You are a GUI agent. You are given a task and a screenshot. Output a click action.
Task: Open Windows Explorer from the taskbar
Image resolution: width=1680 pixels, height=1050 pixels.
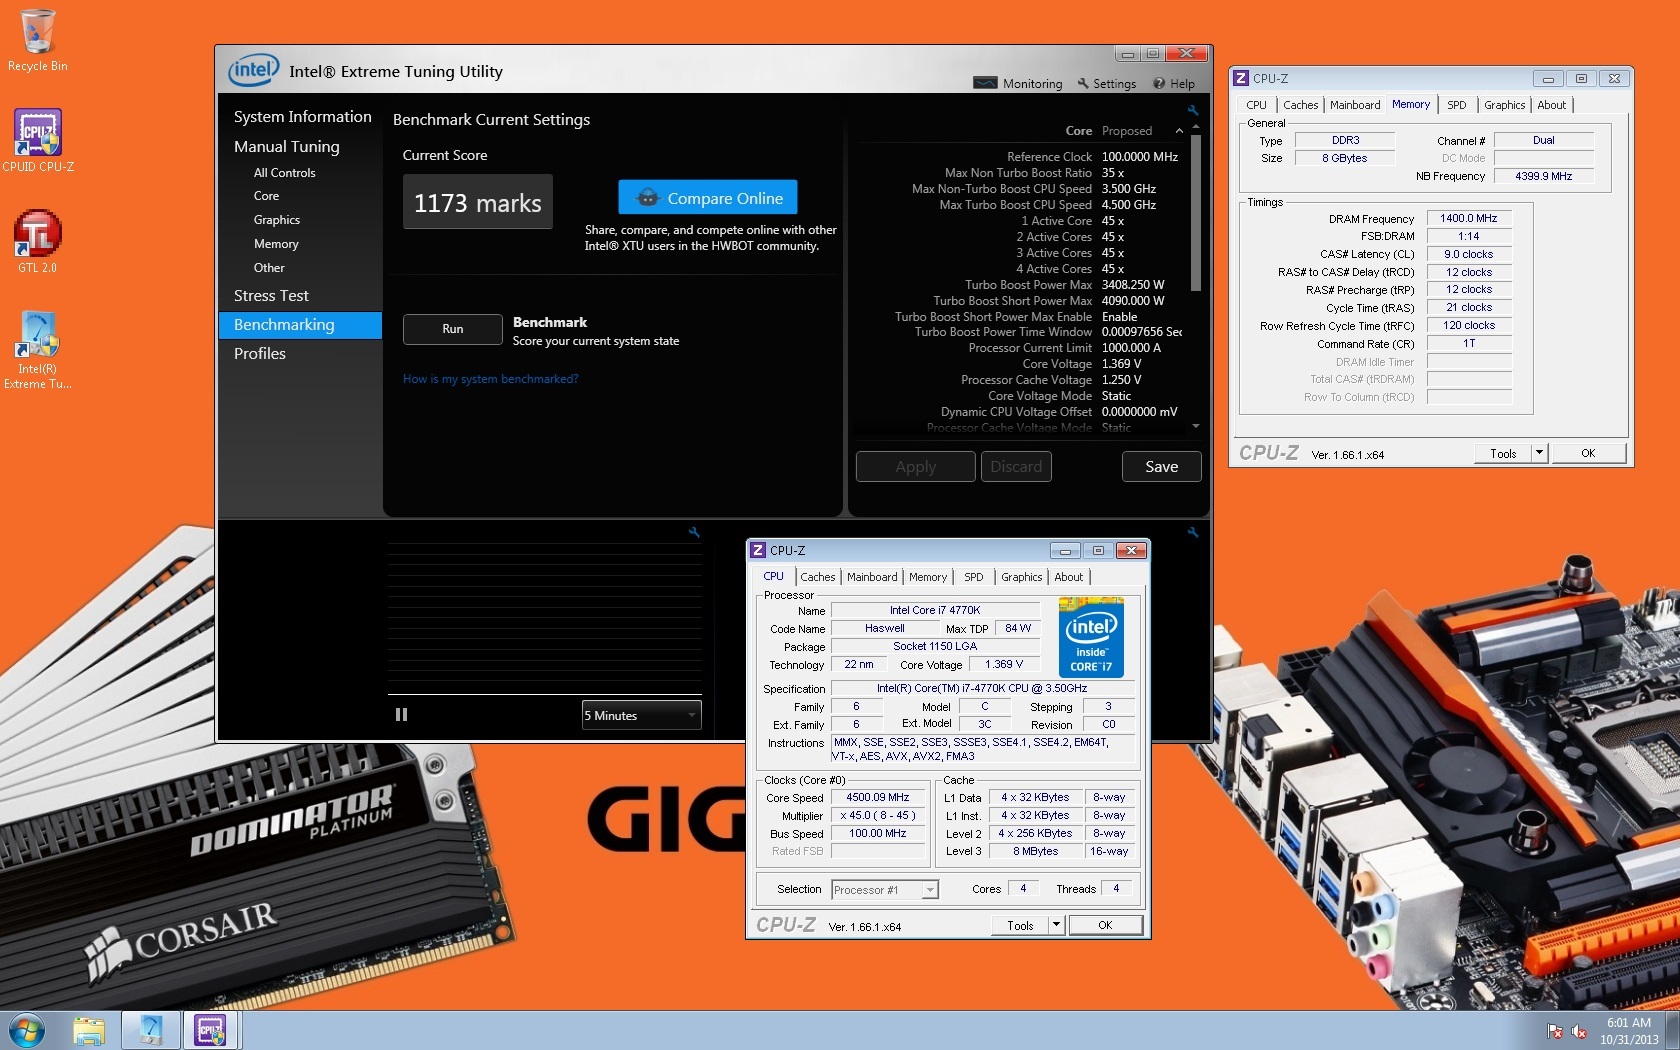(89, 1030)
